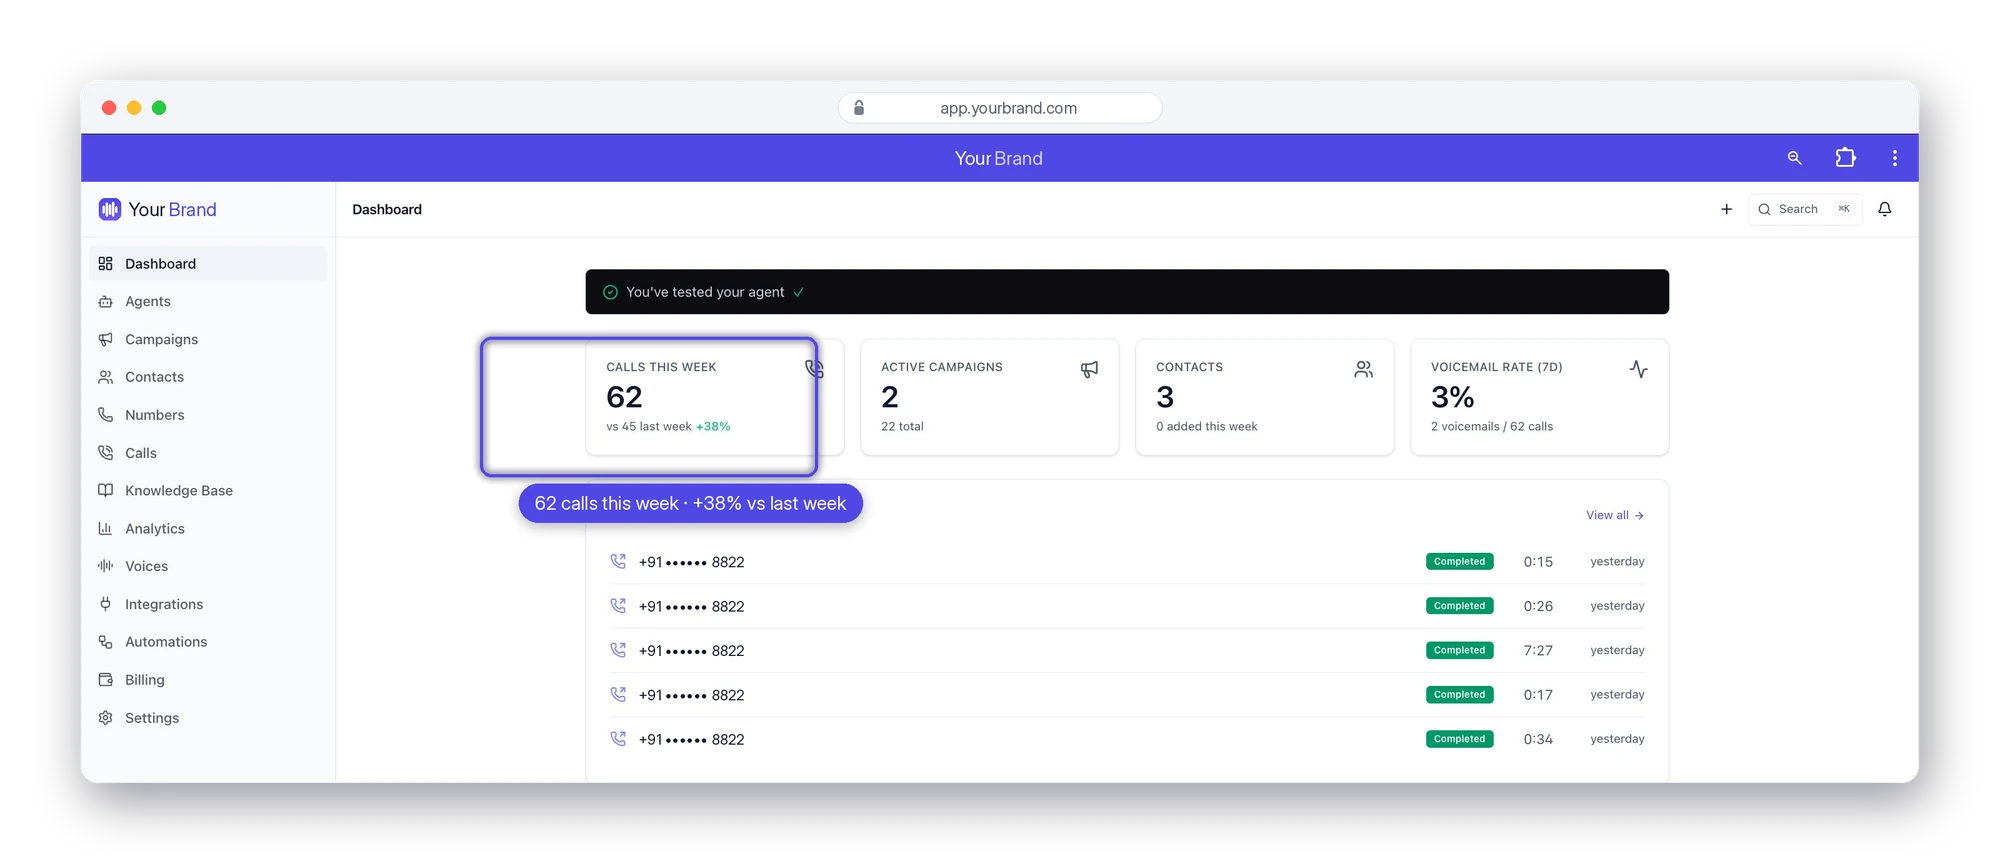This screenshot has height=864, width=2000.
Task: Open the Numbers page
Action: tap(208, 415)
